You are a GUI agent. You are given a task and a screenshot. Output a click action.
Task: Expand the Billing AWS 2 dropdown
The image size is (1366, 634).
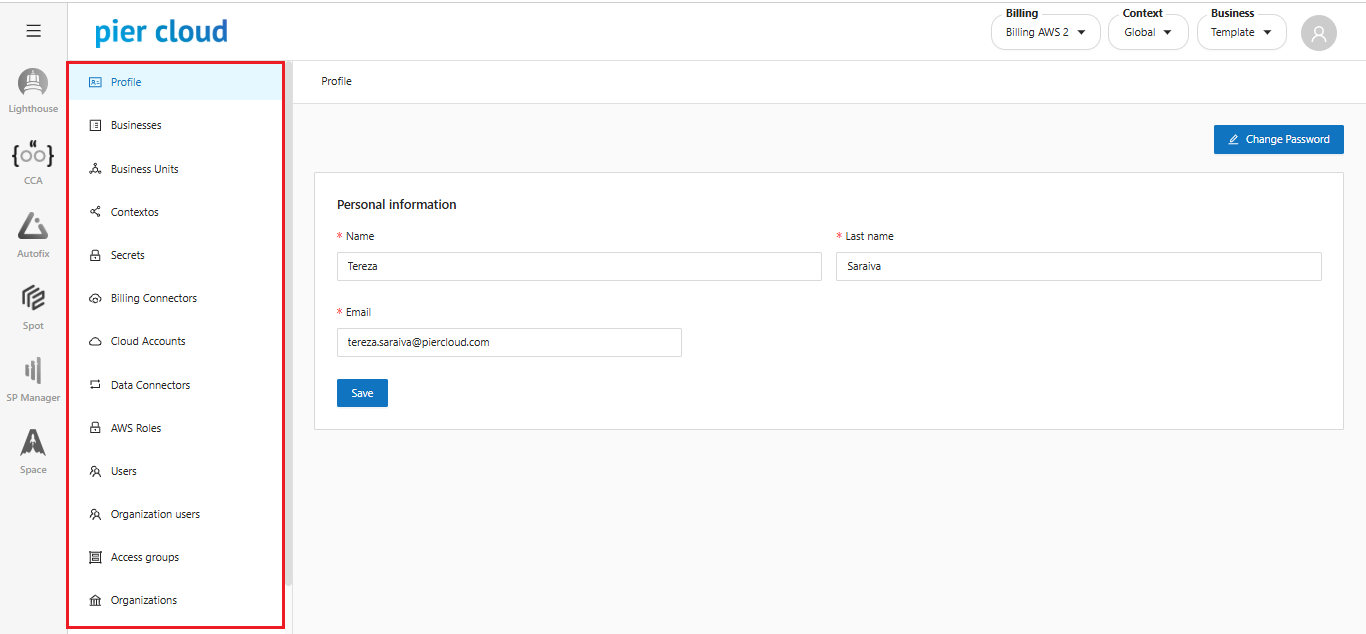click(x=1045, y=32)
